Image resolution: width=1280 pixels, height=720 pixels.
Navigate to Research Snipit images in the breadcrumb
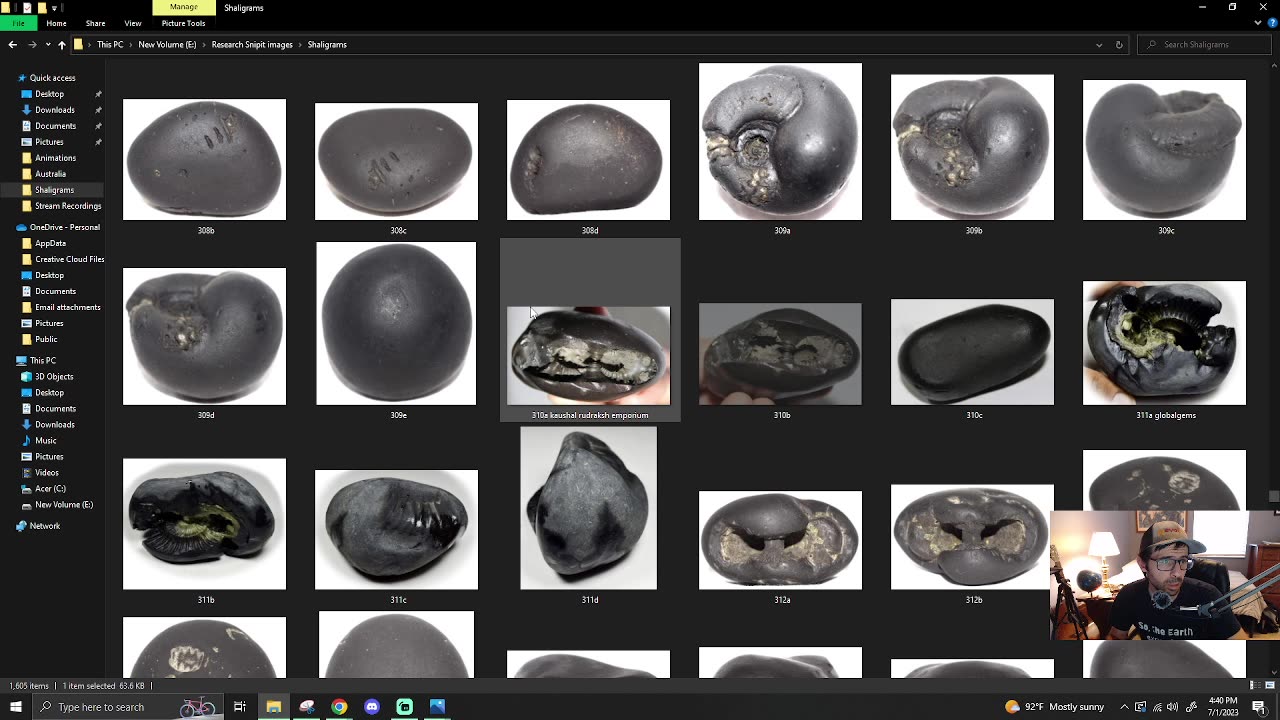[252, 45]
